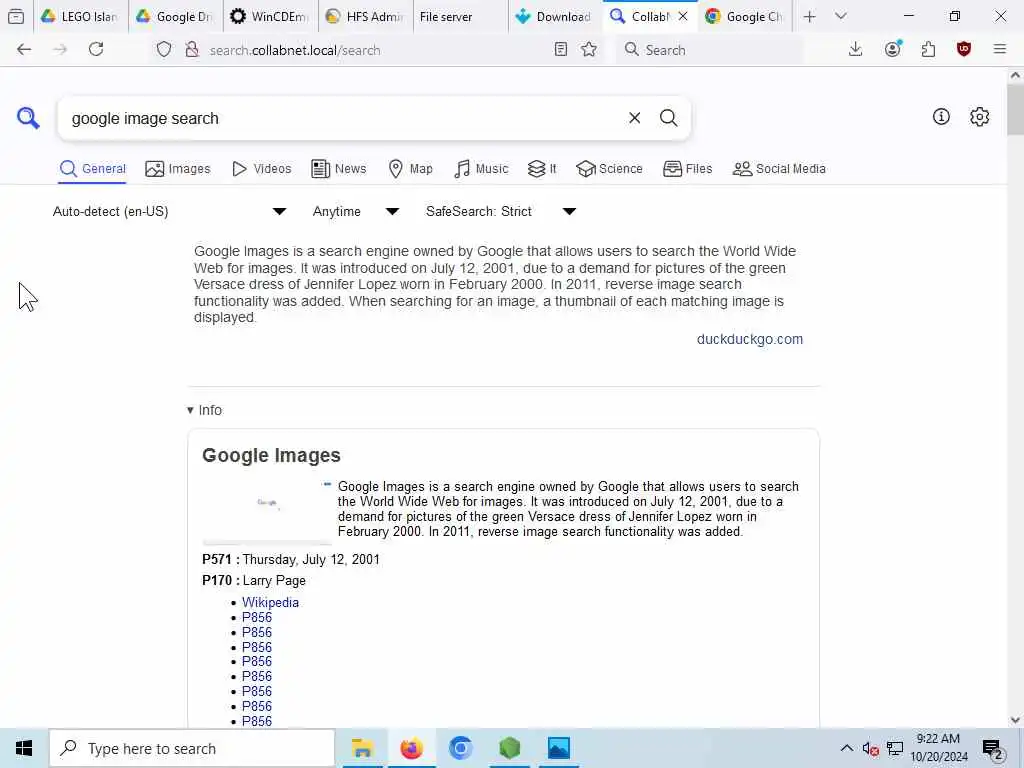
Task: Select the Files search category
Action: [x=687, y=169]
